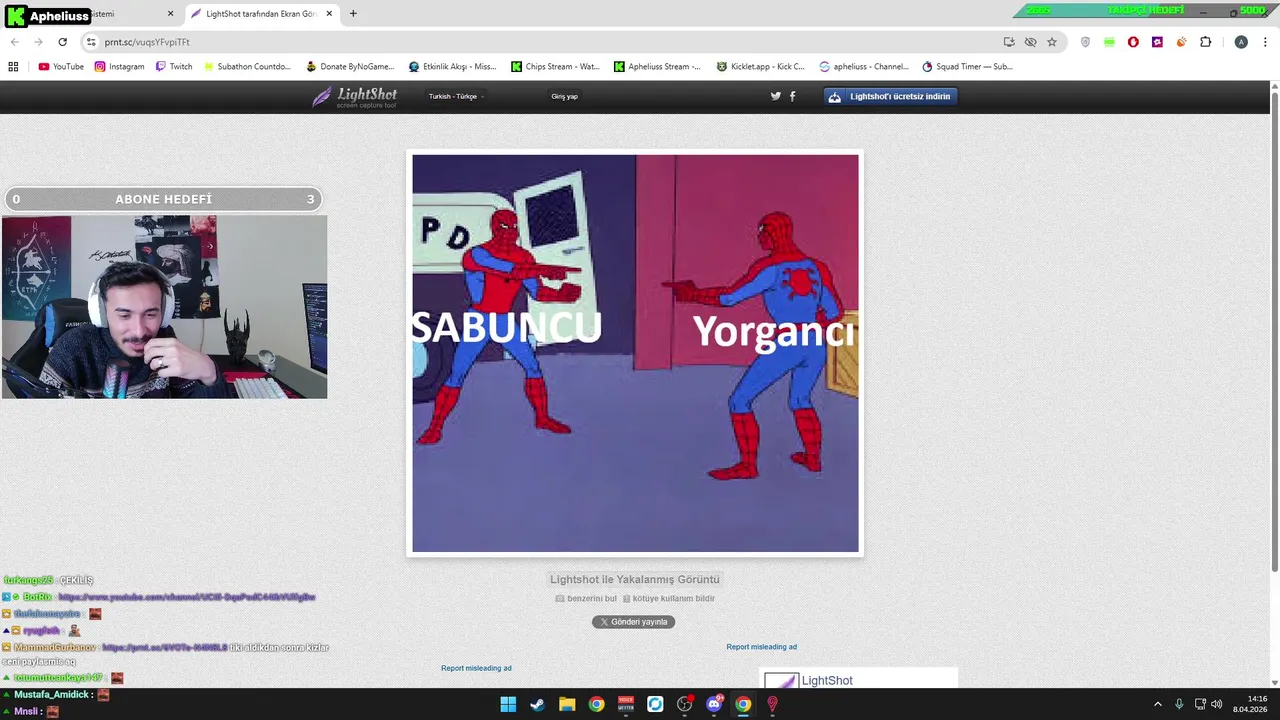
Task: Click the crossed-eye icon in address bar
Action: 1030,42
